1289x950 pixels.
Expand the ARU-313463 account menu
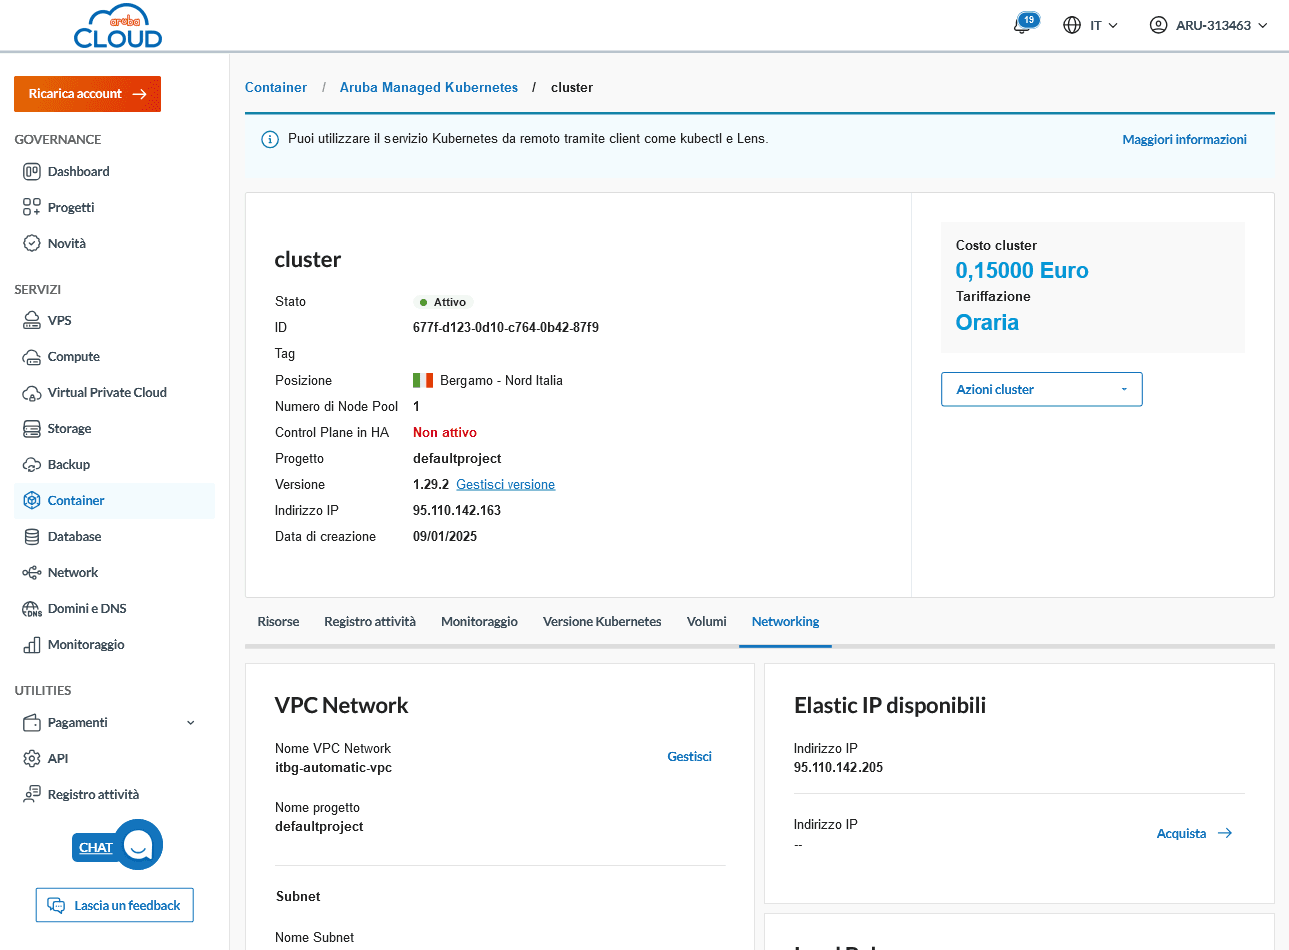[1208, 25]
